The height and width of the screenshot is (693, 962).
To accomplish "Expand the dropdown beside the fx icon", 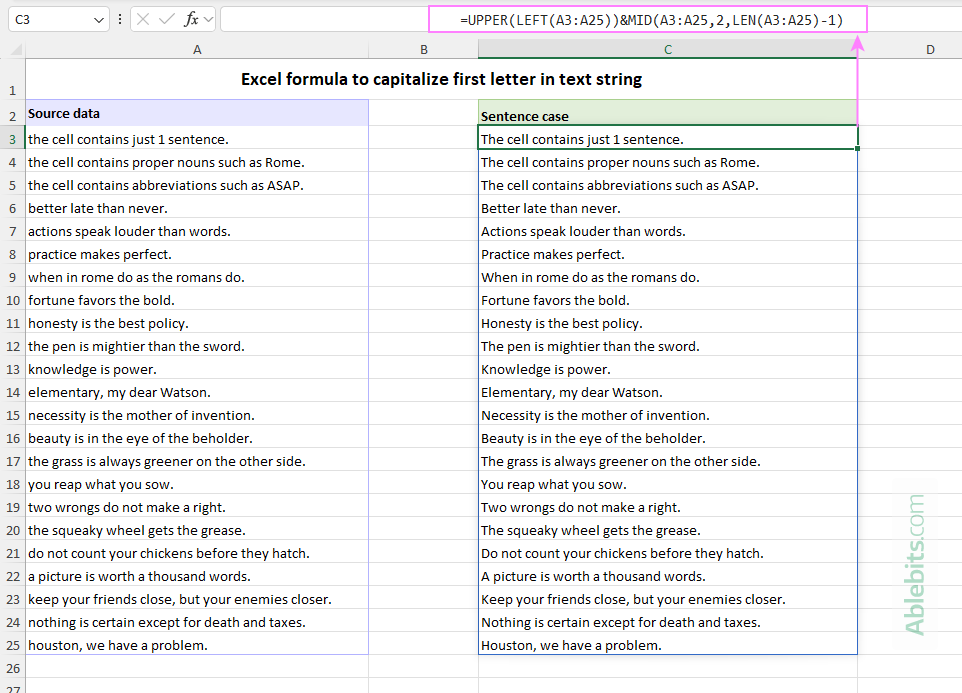I will click(x=209, y=20).
